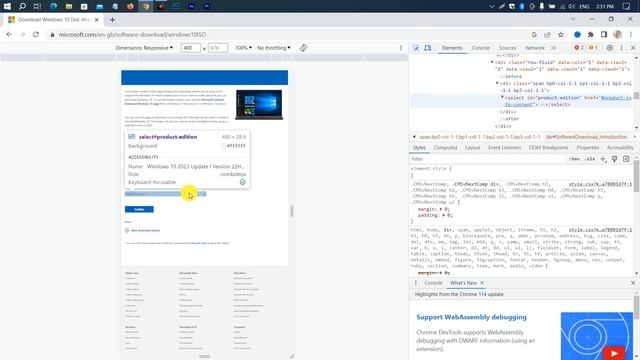Screen dimensions: 640x360
Task: Open a new browser tab
Action: pos(112,20)
